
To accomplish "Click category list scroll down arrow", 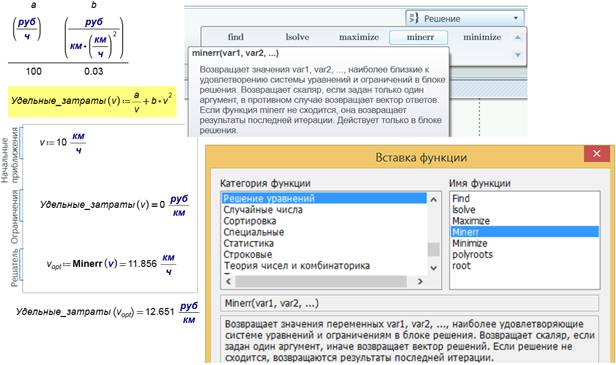I will [x=434, y=268].
